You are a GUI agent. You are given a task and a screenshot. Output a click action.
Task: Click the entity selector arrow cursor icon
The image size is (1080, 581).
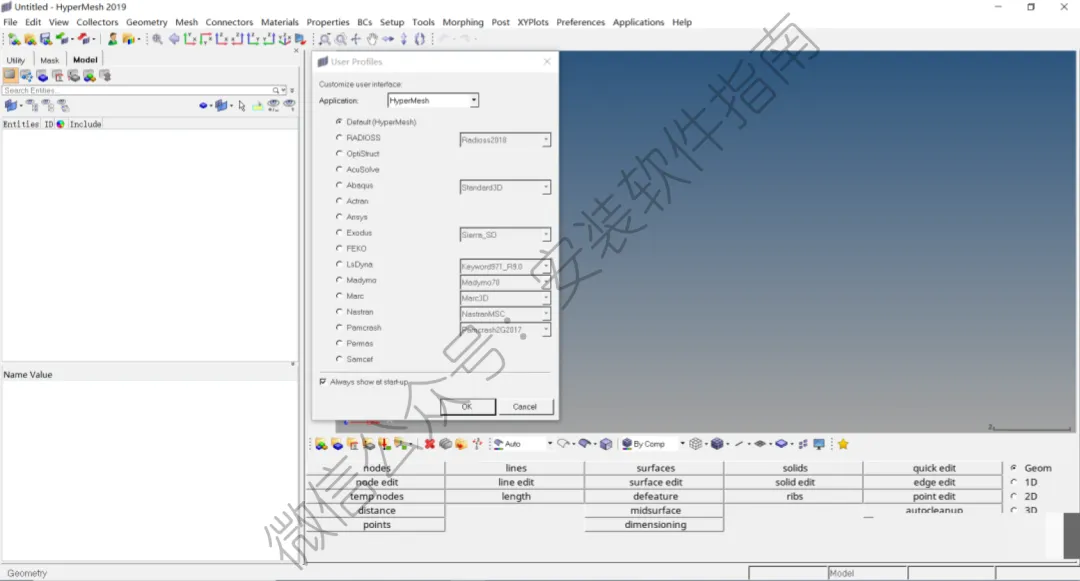click(242, 106)
